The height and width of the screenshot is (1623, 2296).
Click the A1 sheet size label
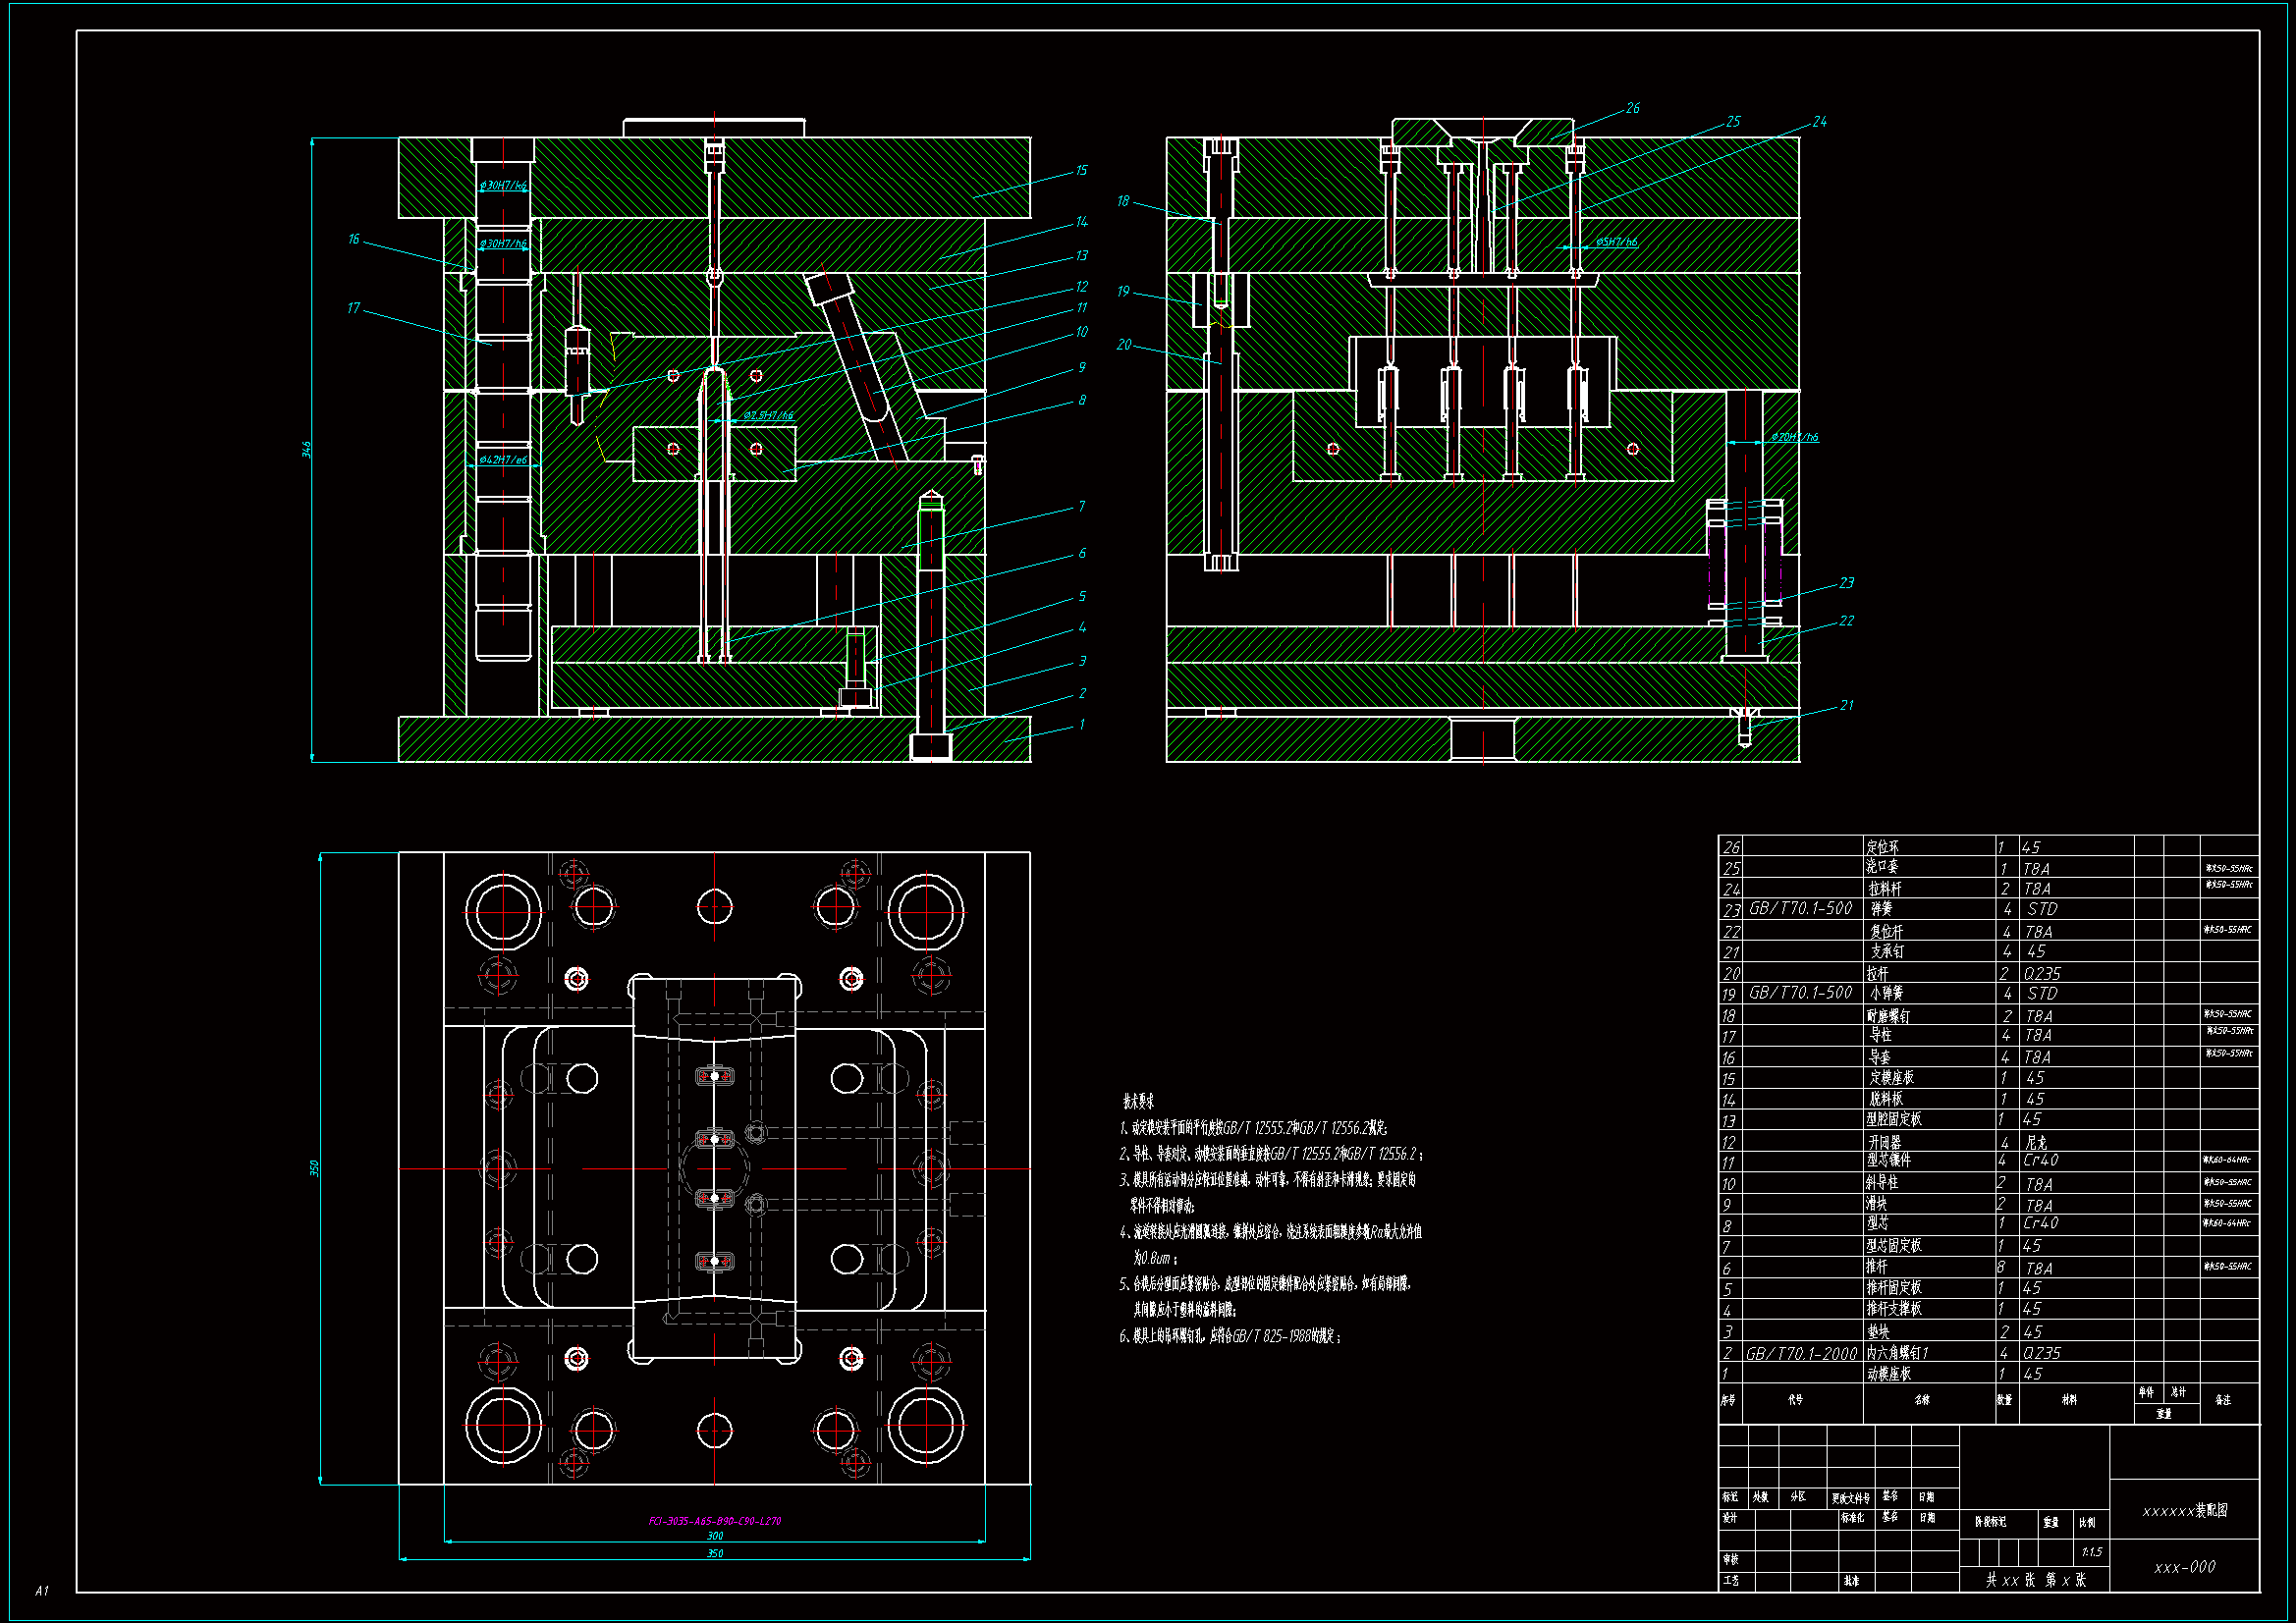[41, 1590]
